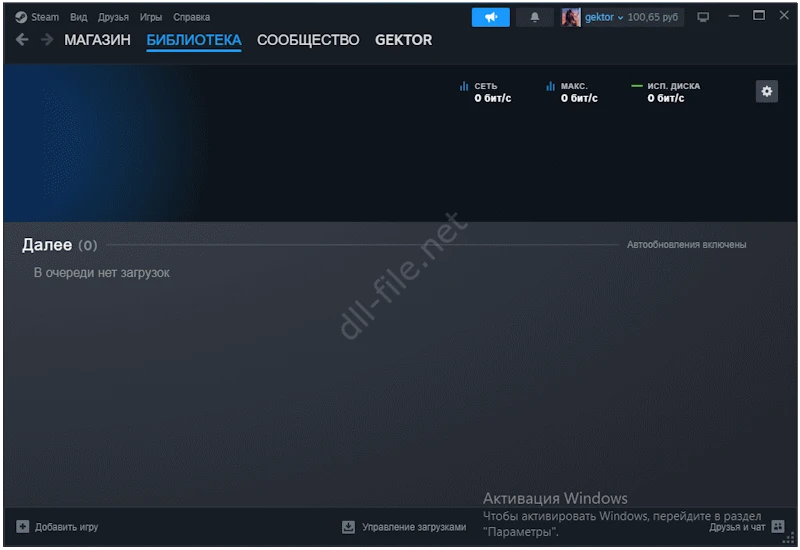Open notifications bell
The height and width of the screenshot is (550, 800).
pos(535,17)
